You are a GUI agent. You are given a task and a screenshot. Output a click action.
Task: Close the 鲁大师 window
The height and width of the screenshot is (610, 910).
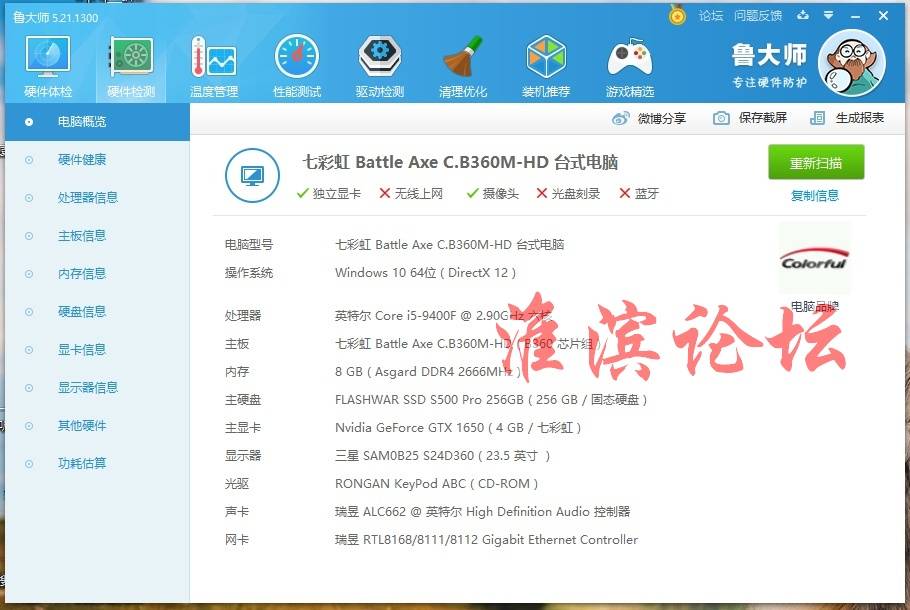pyautogui.click(x=883, y=16)
